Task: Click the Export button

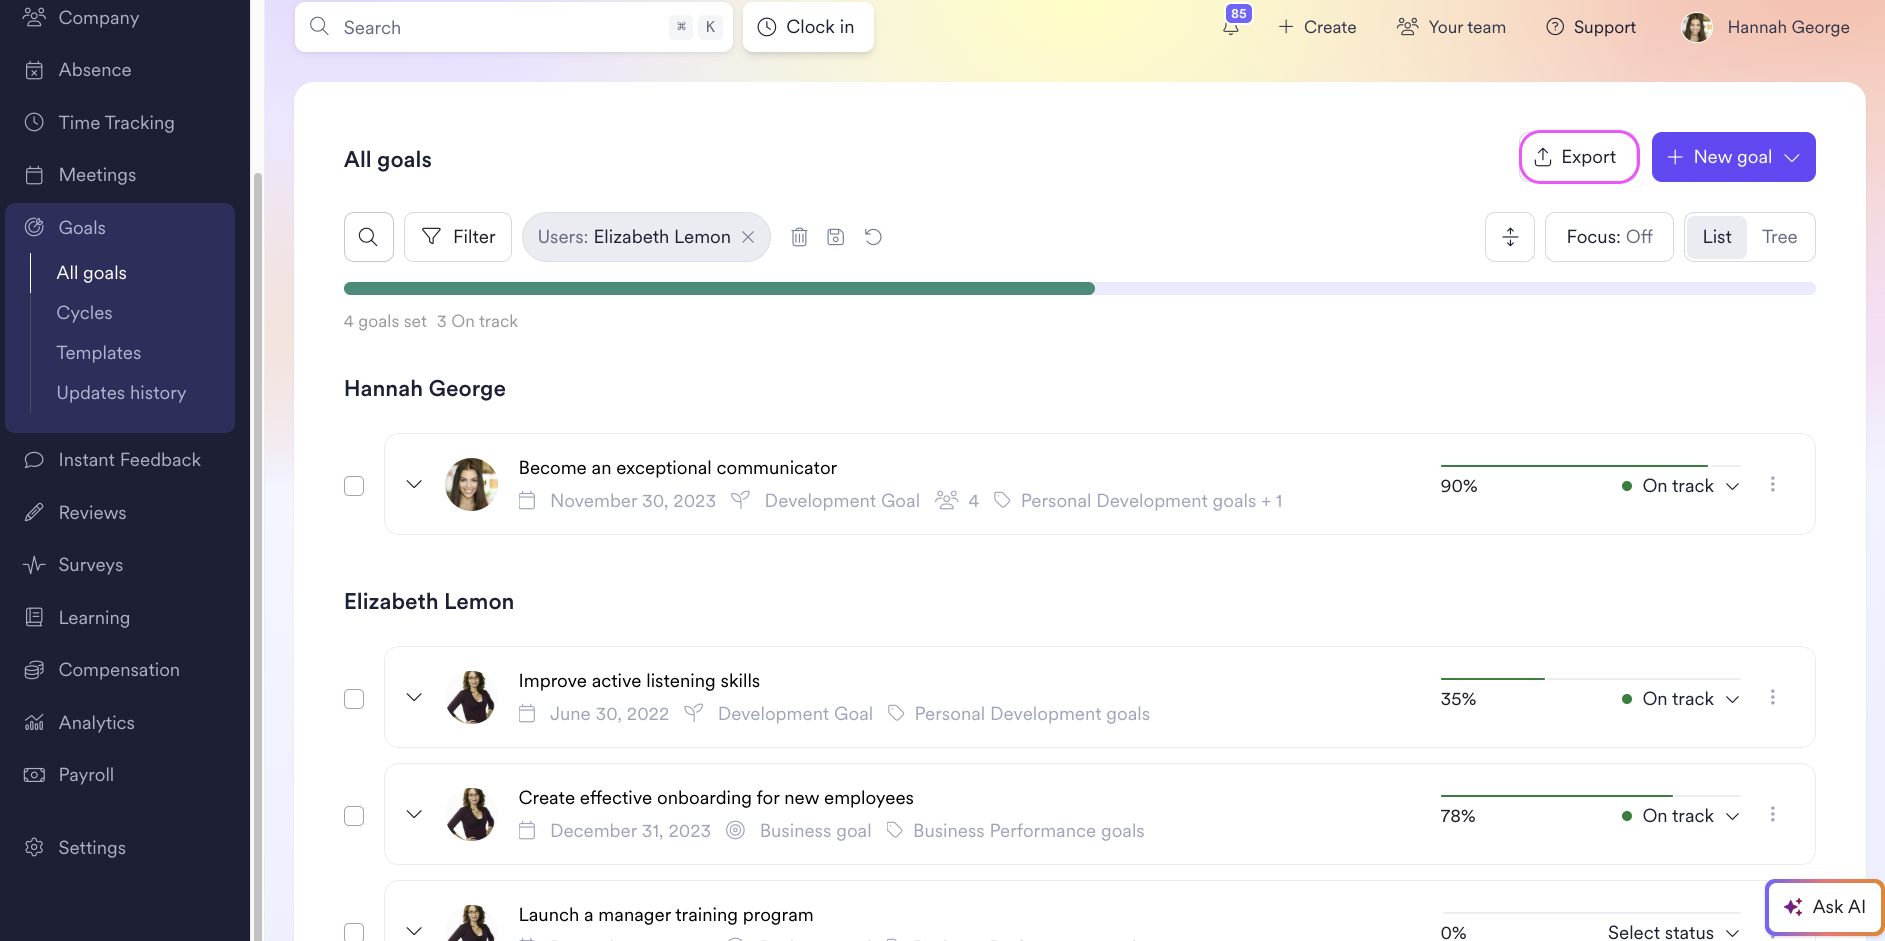Action: click(1578, 157)
